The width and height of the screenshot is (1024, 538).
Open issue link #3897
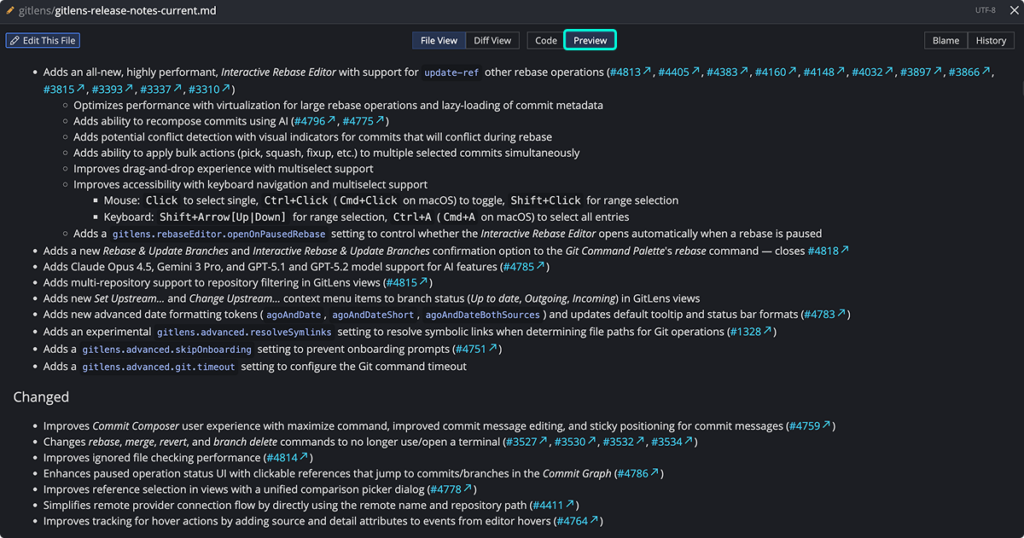[920, 72]
